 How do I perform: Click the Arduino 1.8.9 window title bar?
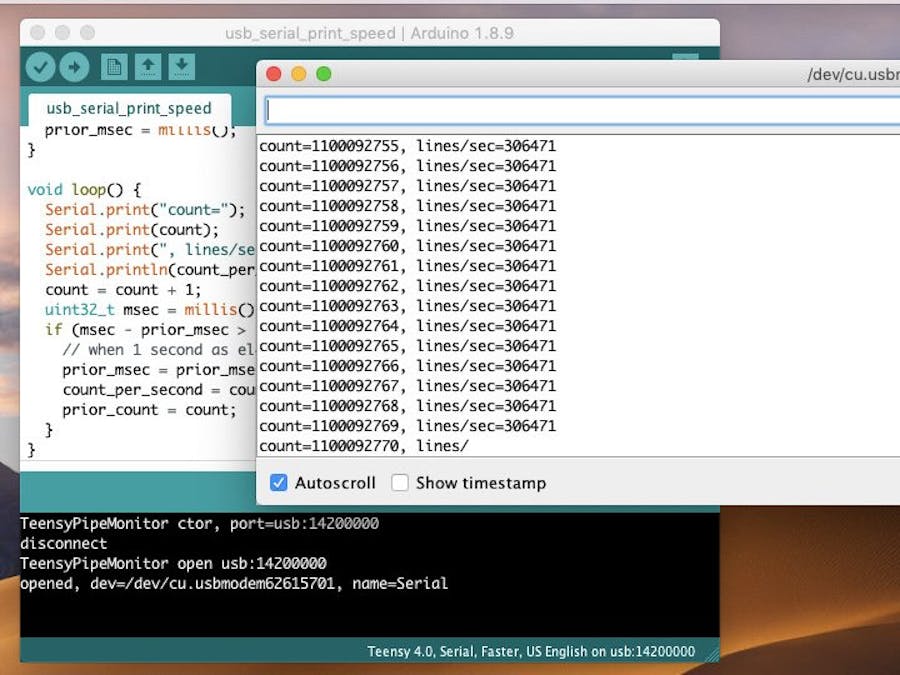(x=369, y=33)
